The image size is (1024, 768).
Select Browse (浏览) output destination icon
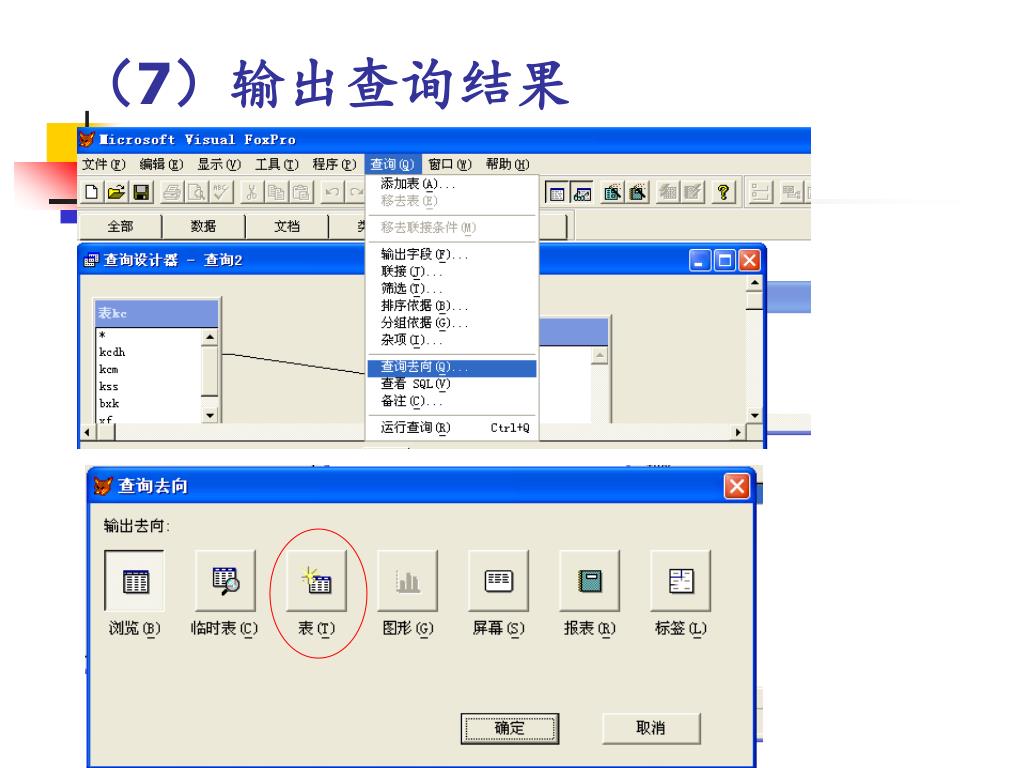click(135, 581)
